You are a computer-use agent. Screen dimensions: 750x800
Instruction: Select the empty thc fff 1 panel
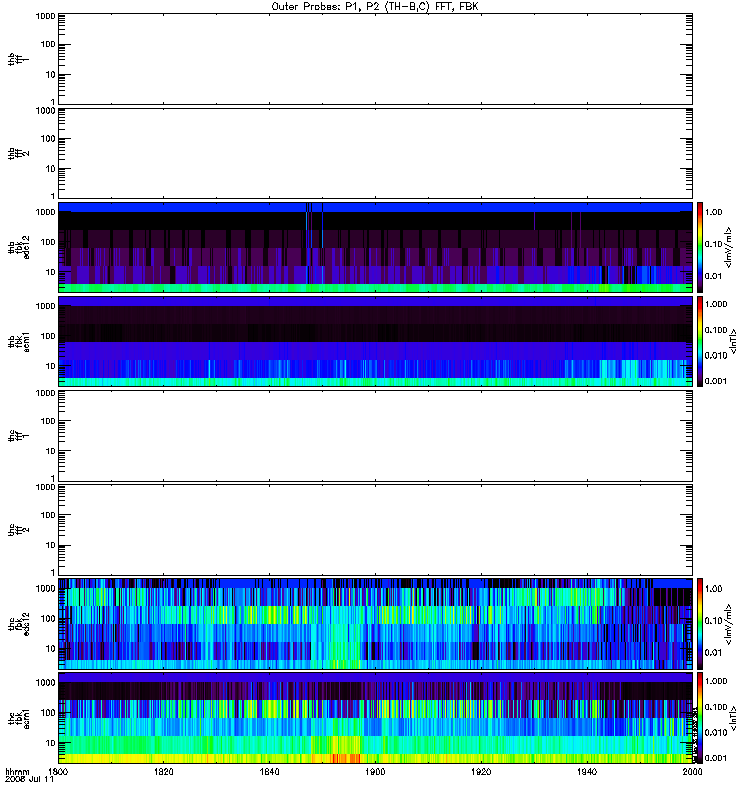pos(375,436)
